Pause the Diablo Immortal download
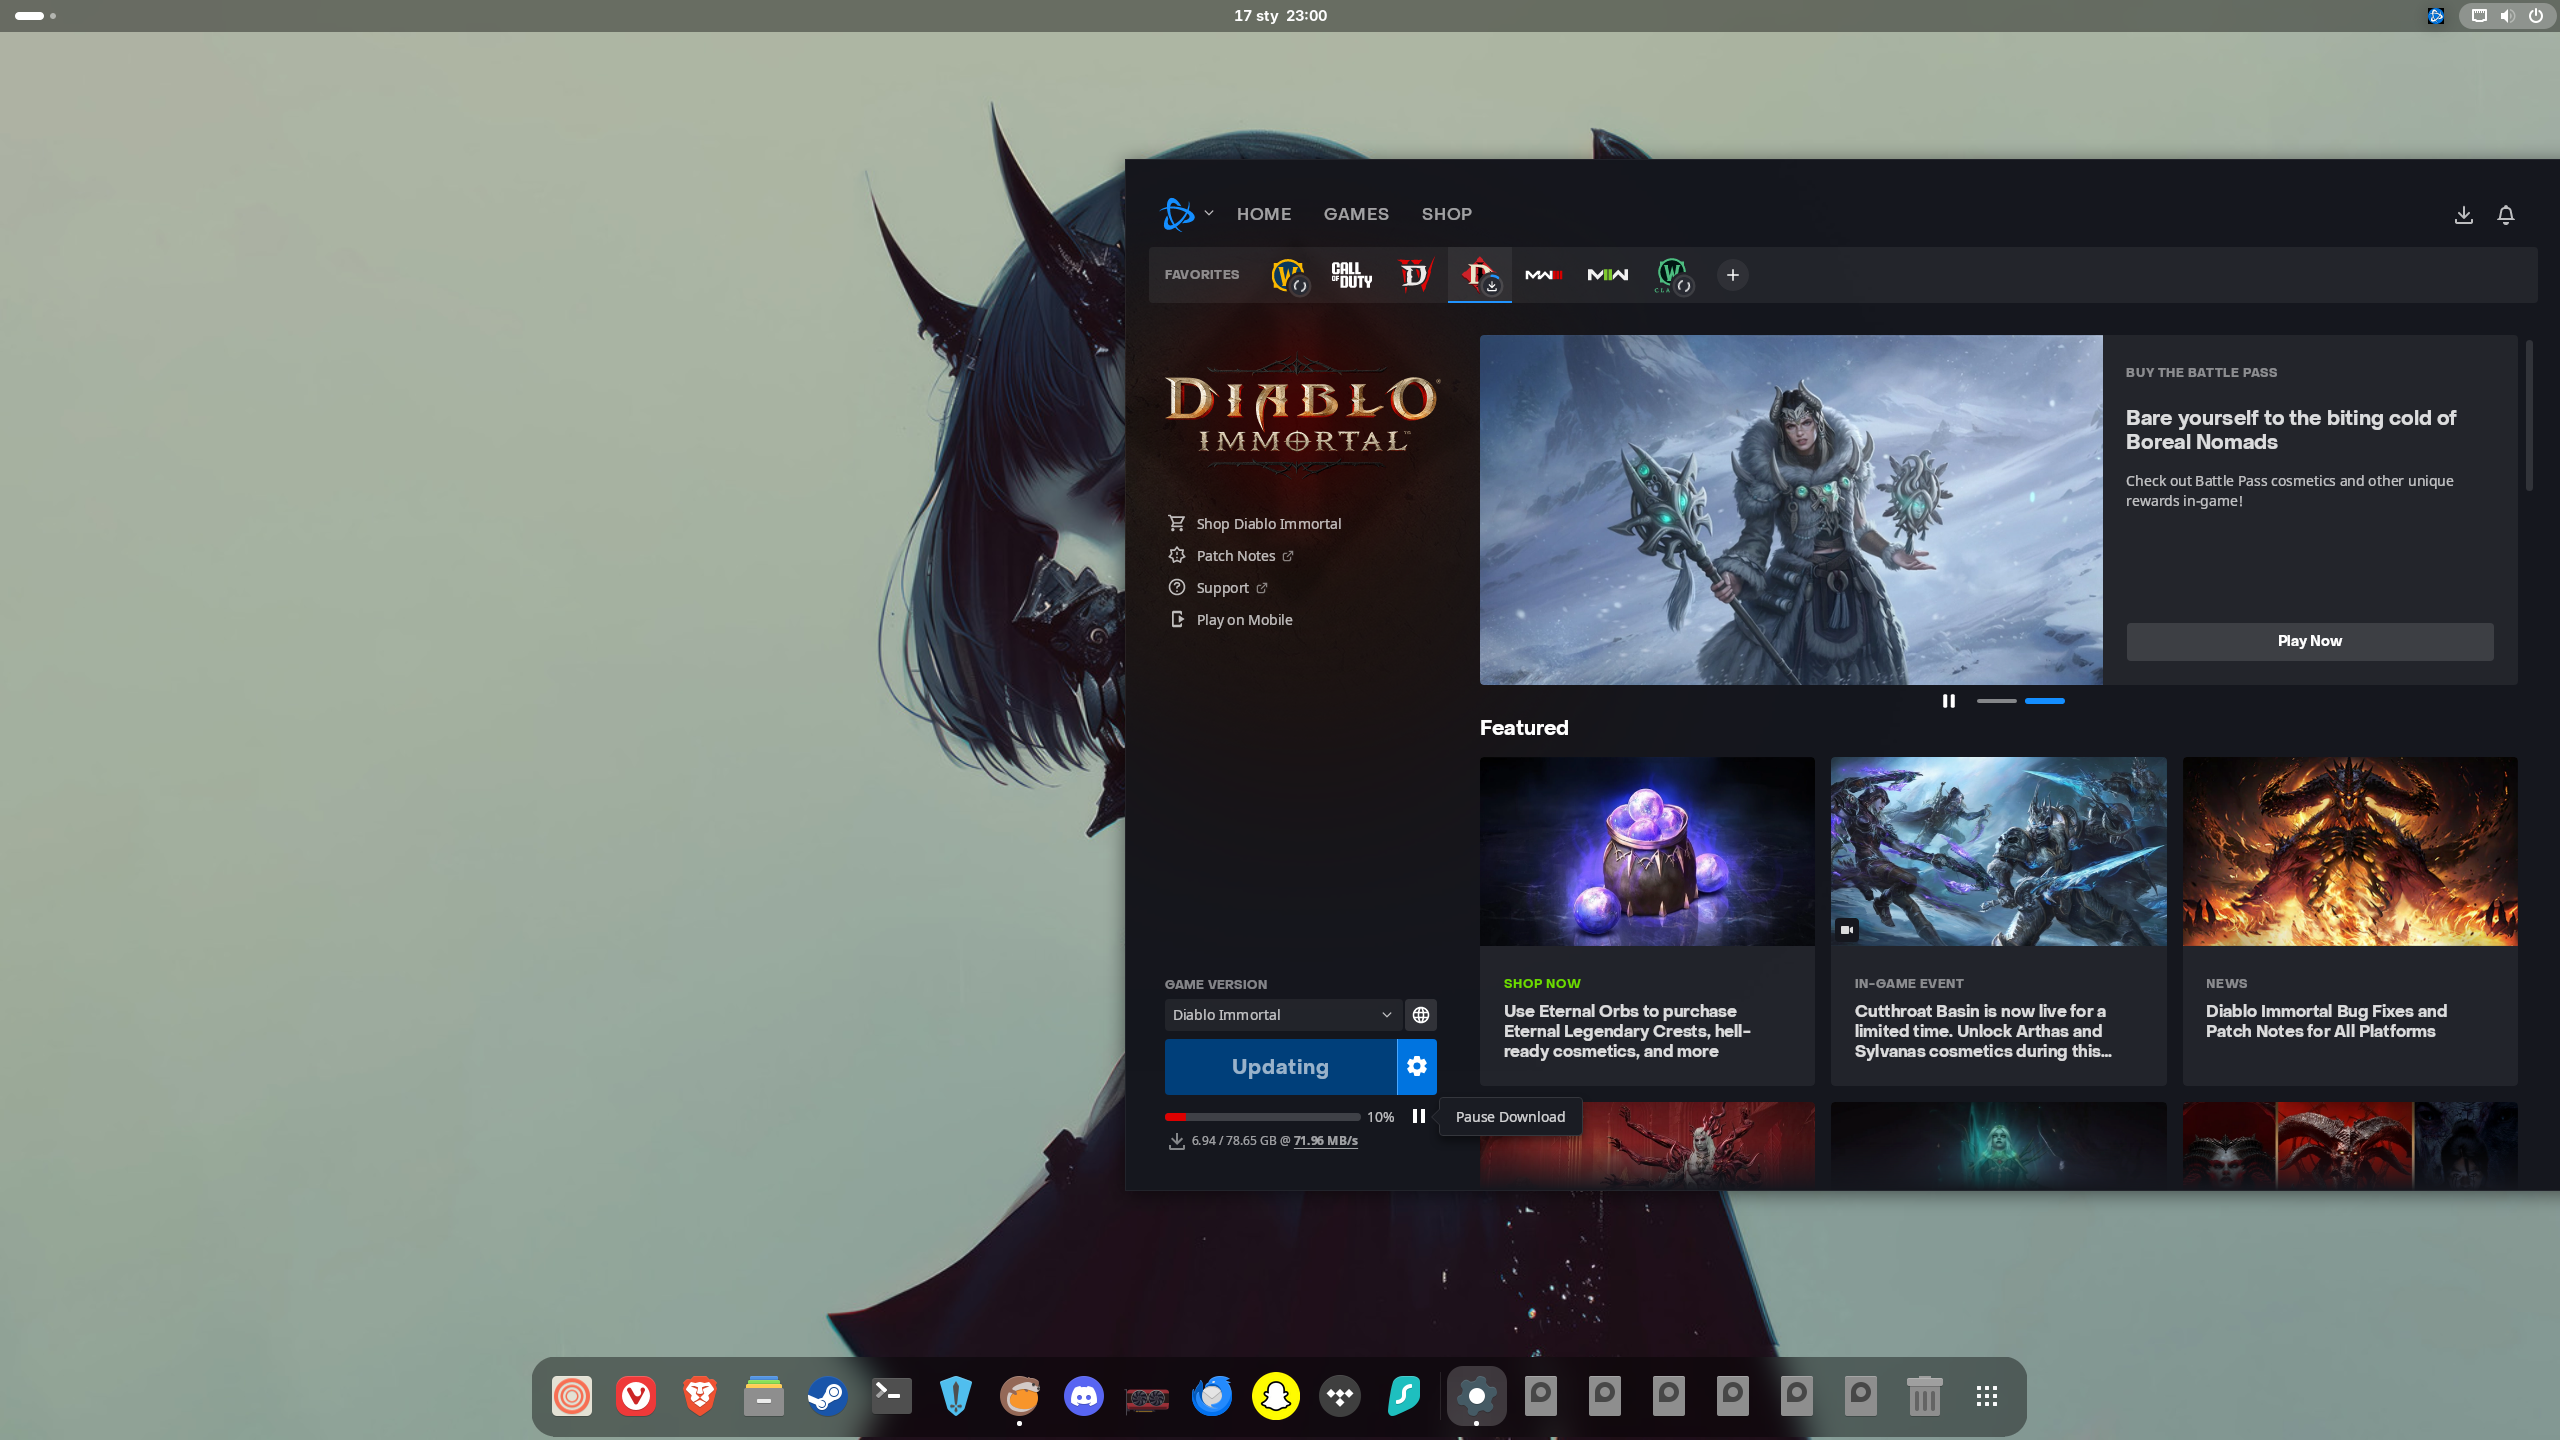The image size is (2560, 1440). (1418, 1116)
